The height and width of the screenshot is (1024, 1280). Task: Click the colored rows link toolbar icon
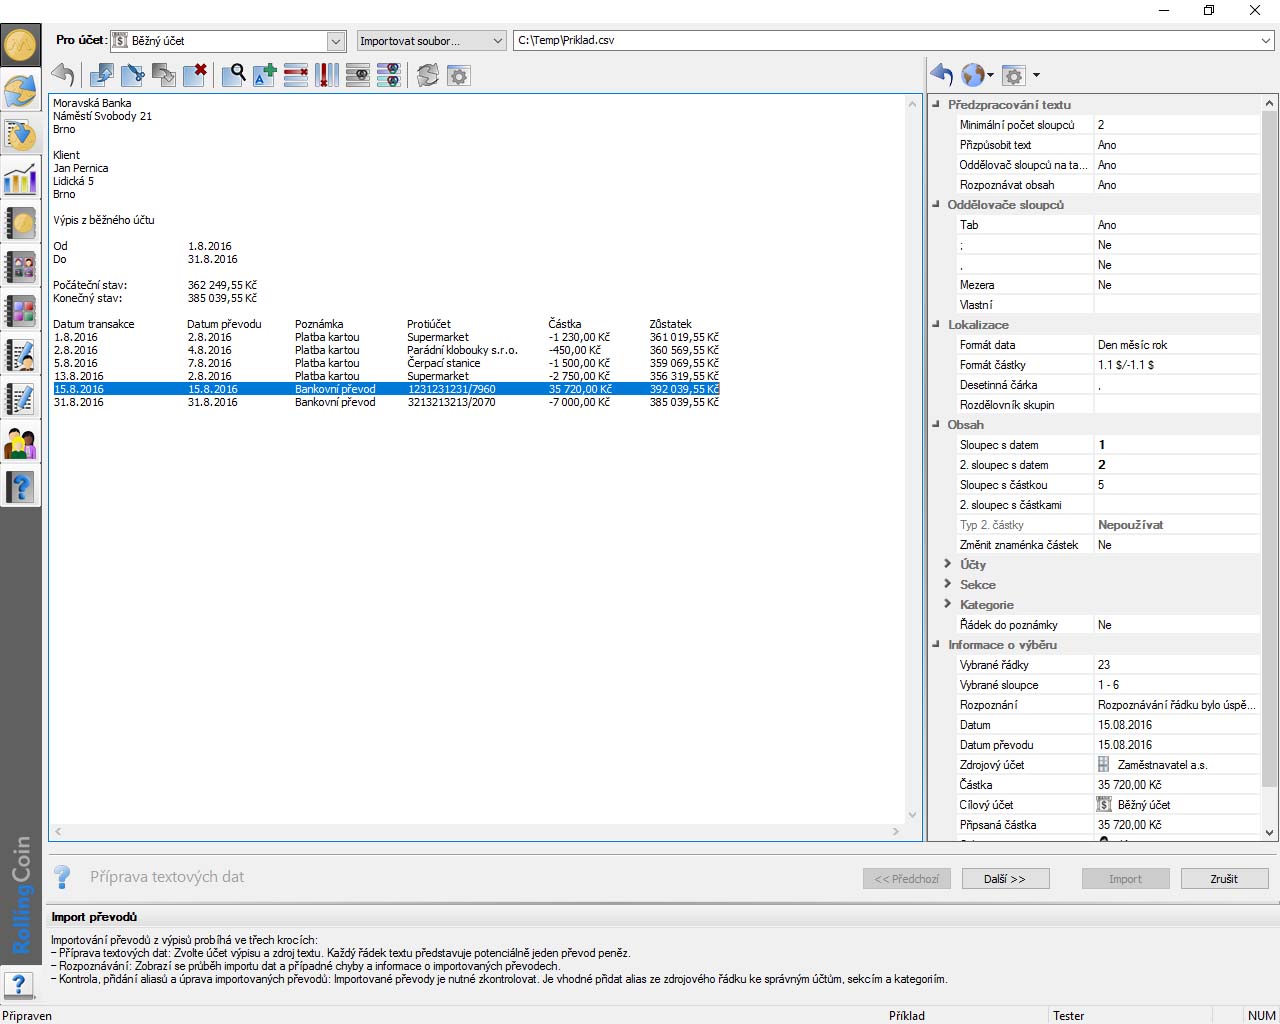389,75
